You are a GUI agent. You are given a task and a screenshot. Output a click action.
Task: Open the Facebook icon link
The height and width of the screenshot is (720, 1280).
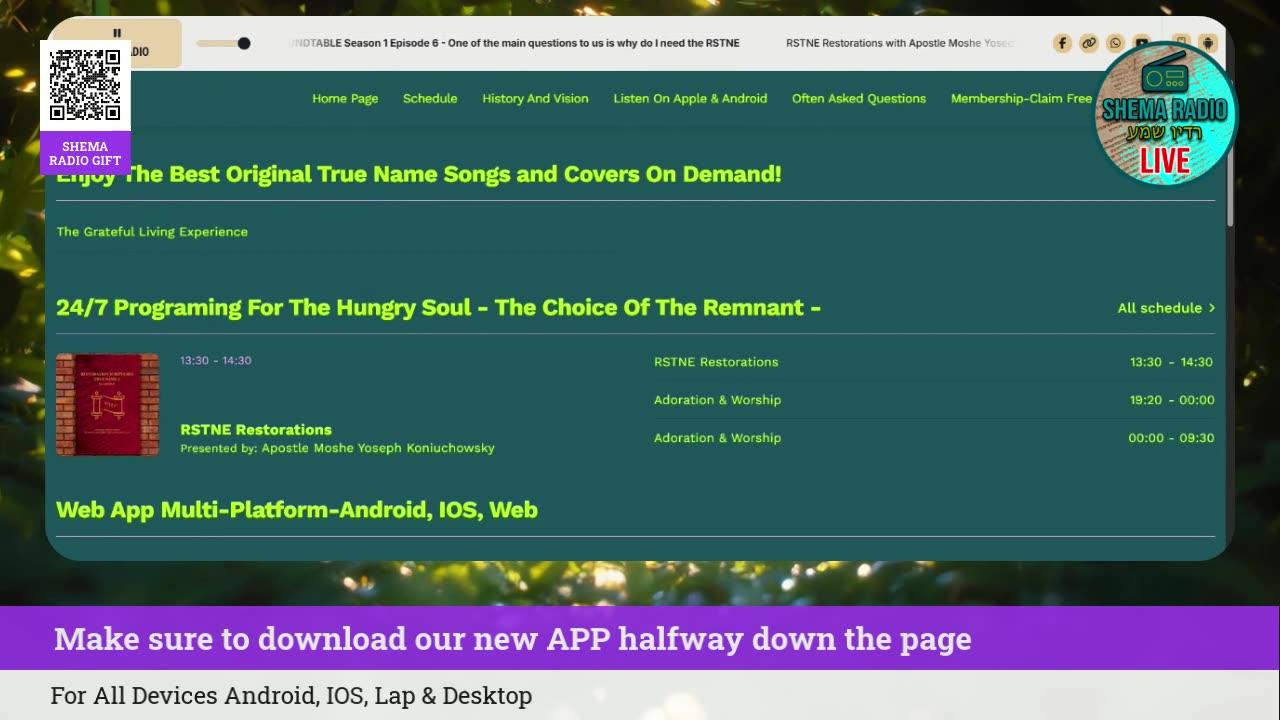pyautogui.click(x=1062, y=43)
